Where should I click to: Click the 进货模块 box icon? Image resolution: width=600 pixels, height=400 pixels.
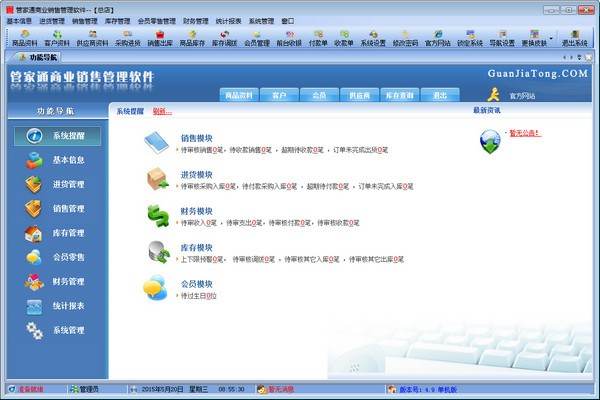click(x=157, y=179)
